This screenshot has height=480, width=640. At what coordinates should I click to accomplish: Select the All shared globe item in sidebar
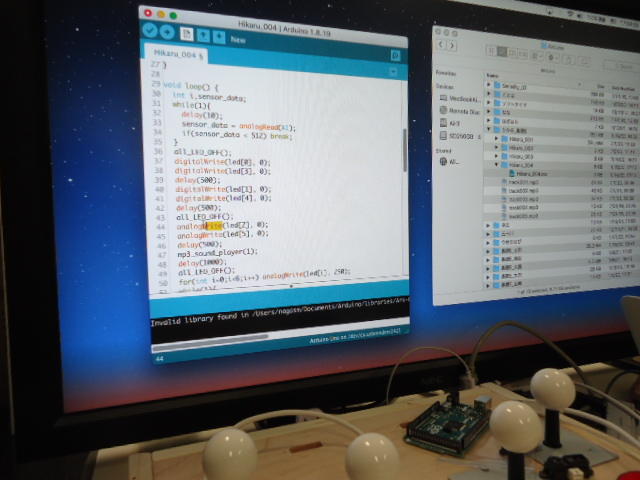[x=449, y=162]
